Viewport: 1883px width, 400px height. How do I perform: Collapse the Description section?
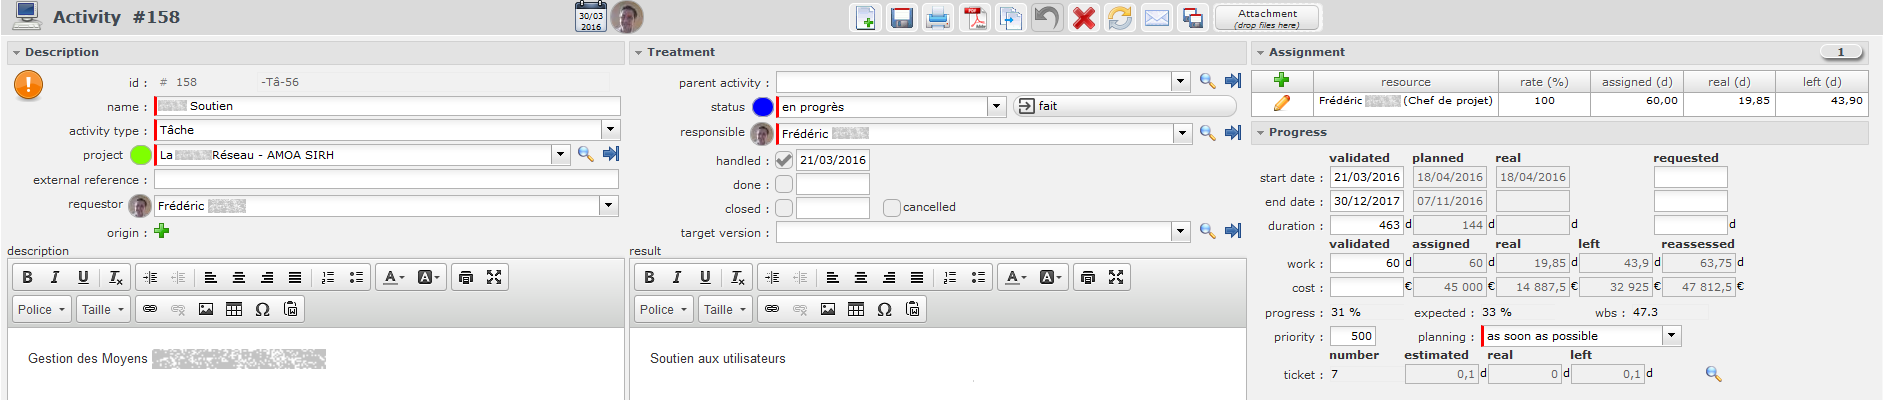click(x=15, y=52)
